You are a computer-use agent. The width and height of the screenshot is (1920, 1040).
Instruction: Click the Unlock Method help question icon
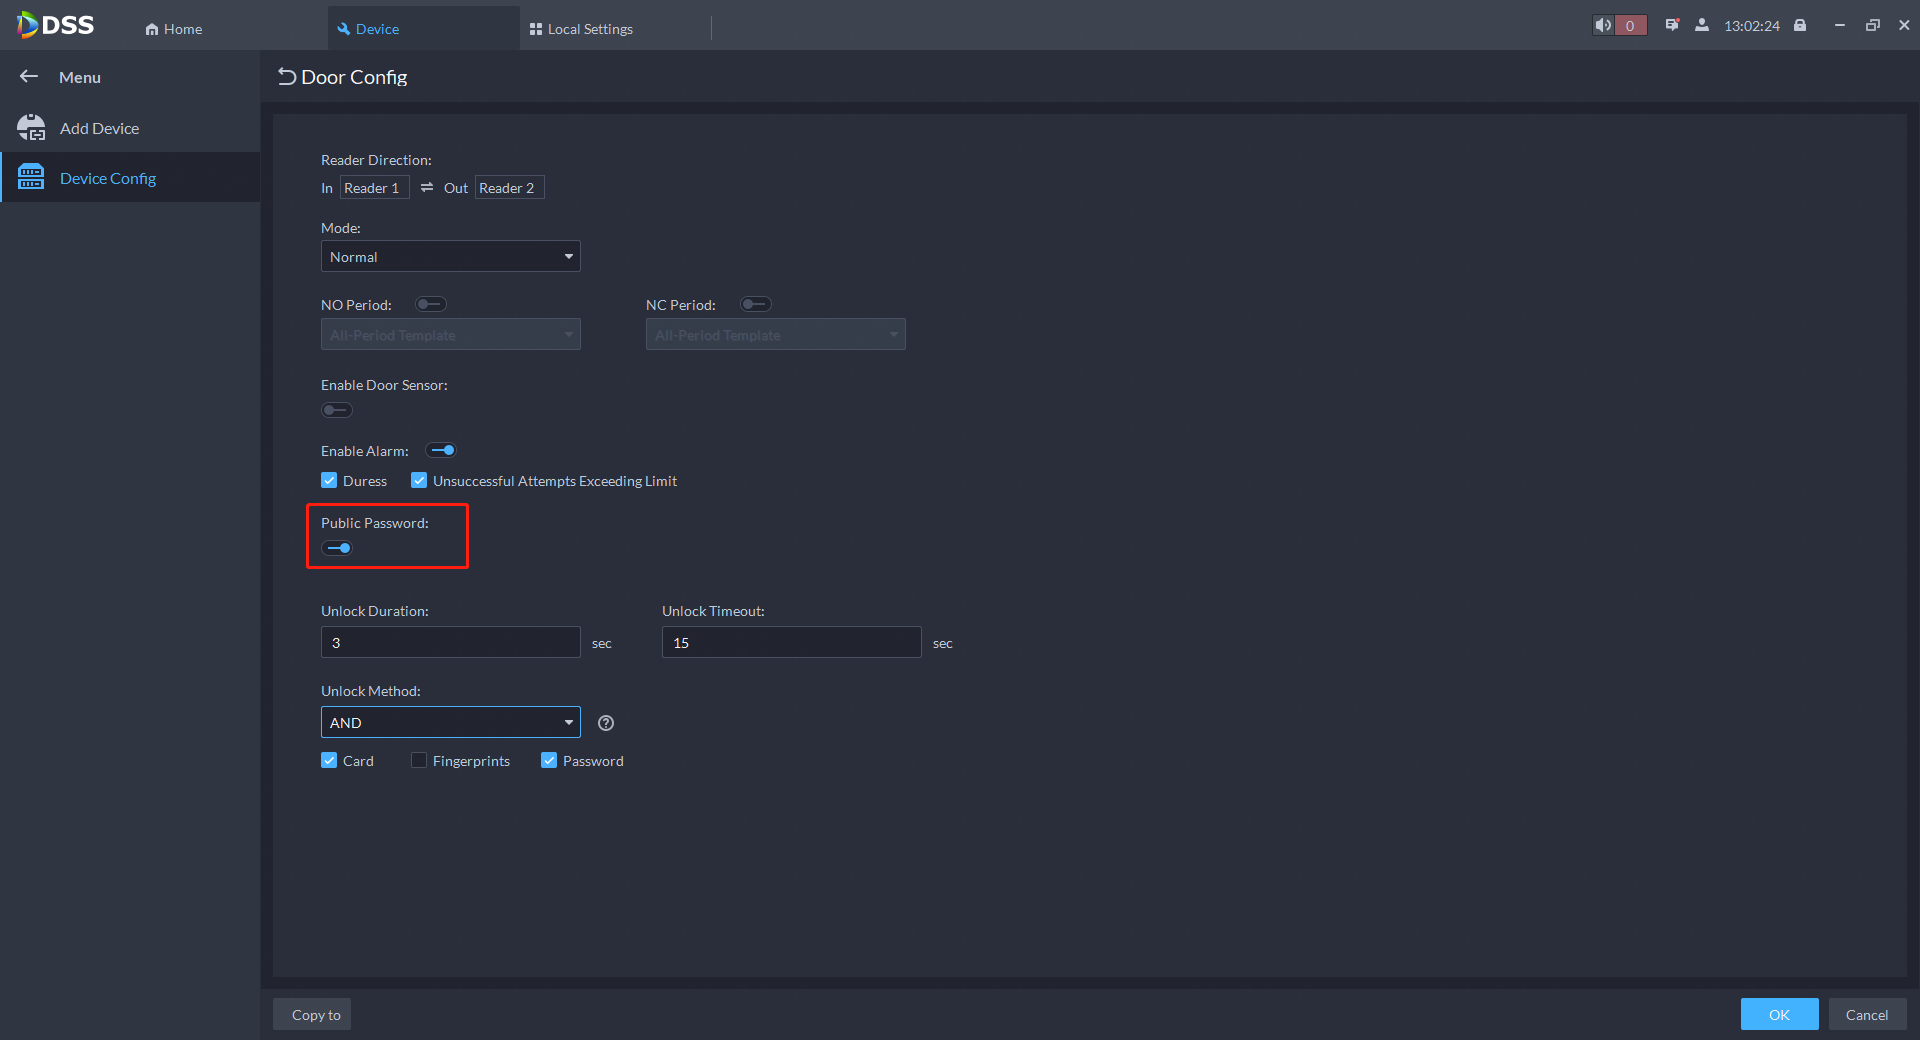click(x=606, y=723)
